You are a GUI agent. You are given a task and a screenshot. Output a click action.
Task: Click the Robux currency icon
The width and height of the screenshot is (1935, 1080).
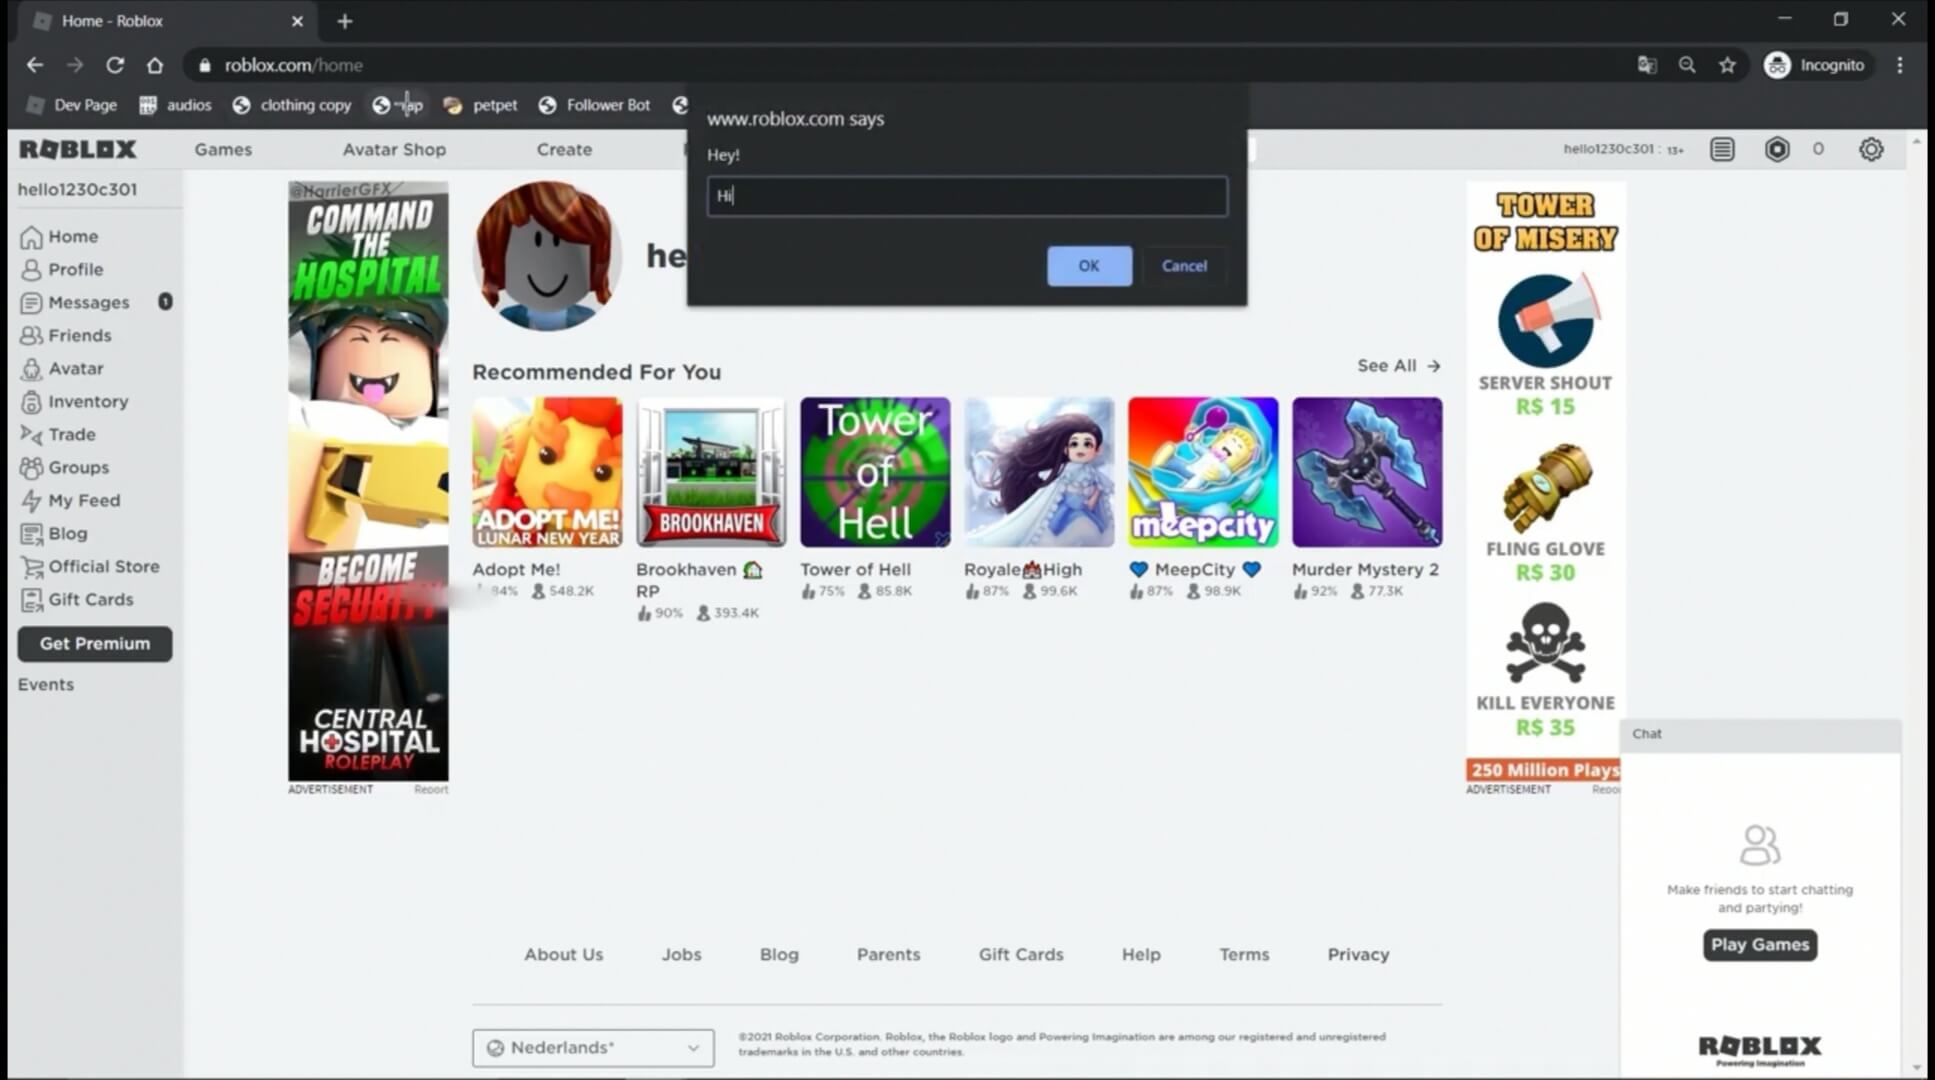tap(1777, 149)
